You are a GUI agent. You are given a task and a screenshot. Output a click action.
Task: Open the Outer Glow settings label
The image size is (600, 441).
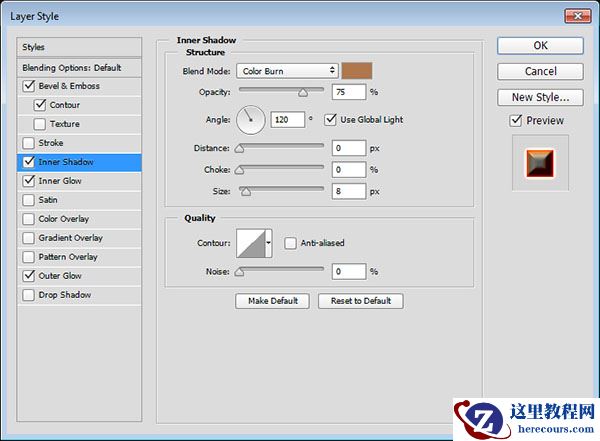(x=60, y=276)
